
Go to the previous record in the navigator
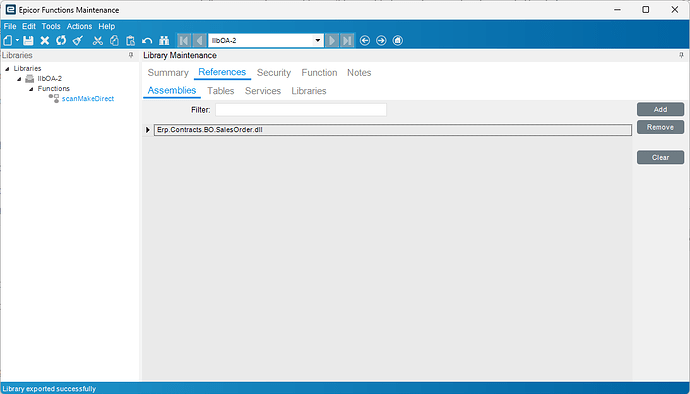[x=199, y=41]
